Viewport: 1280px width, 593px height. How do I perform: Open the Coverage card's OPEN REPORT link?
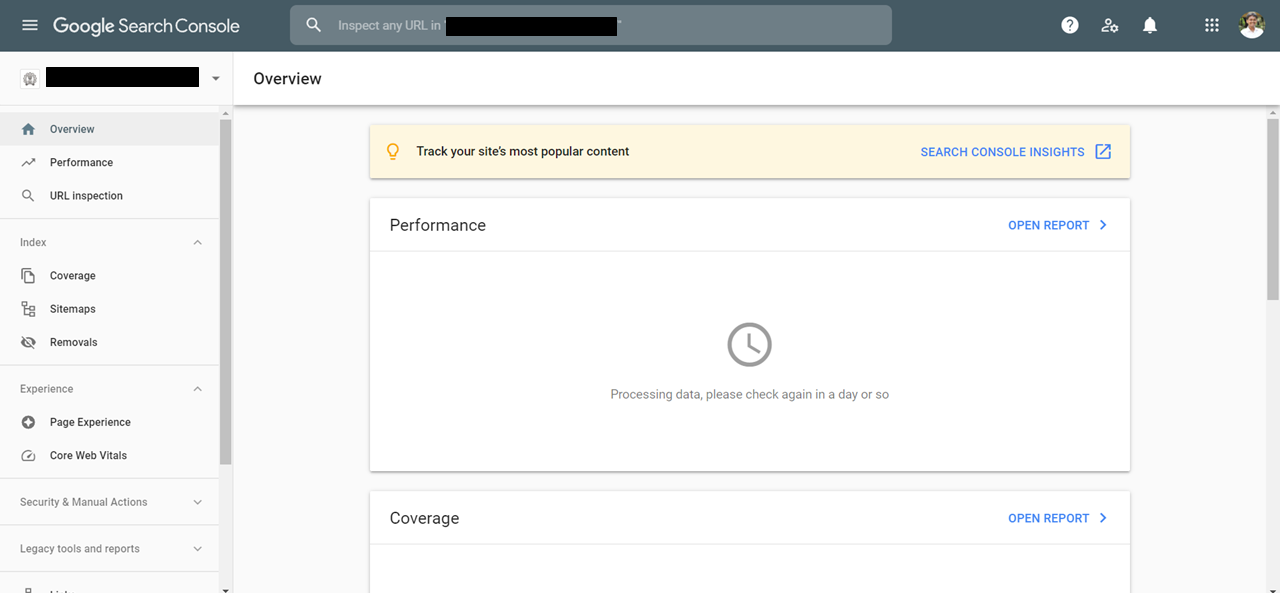coord(1048,518)
